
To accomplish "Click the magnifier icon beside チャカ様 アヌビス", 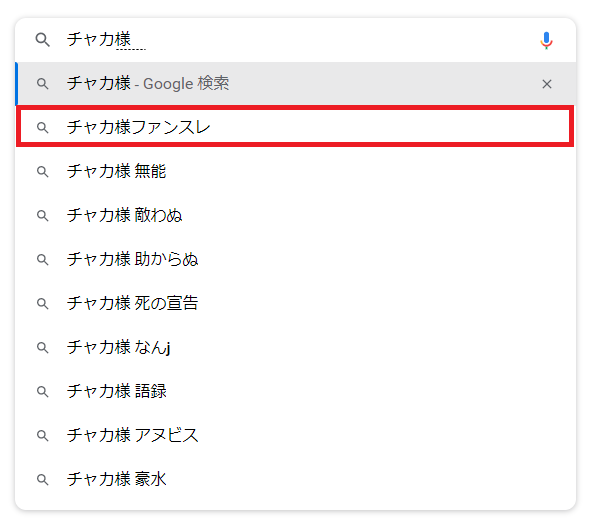I will (x=43, y=436).
